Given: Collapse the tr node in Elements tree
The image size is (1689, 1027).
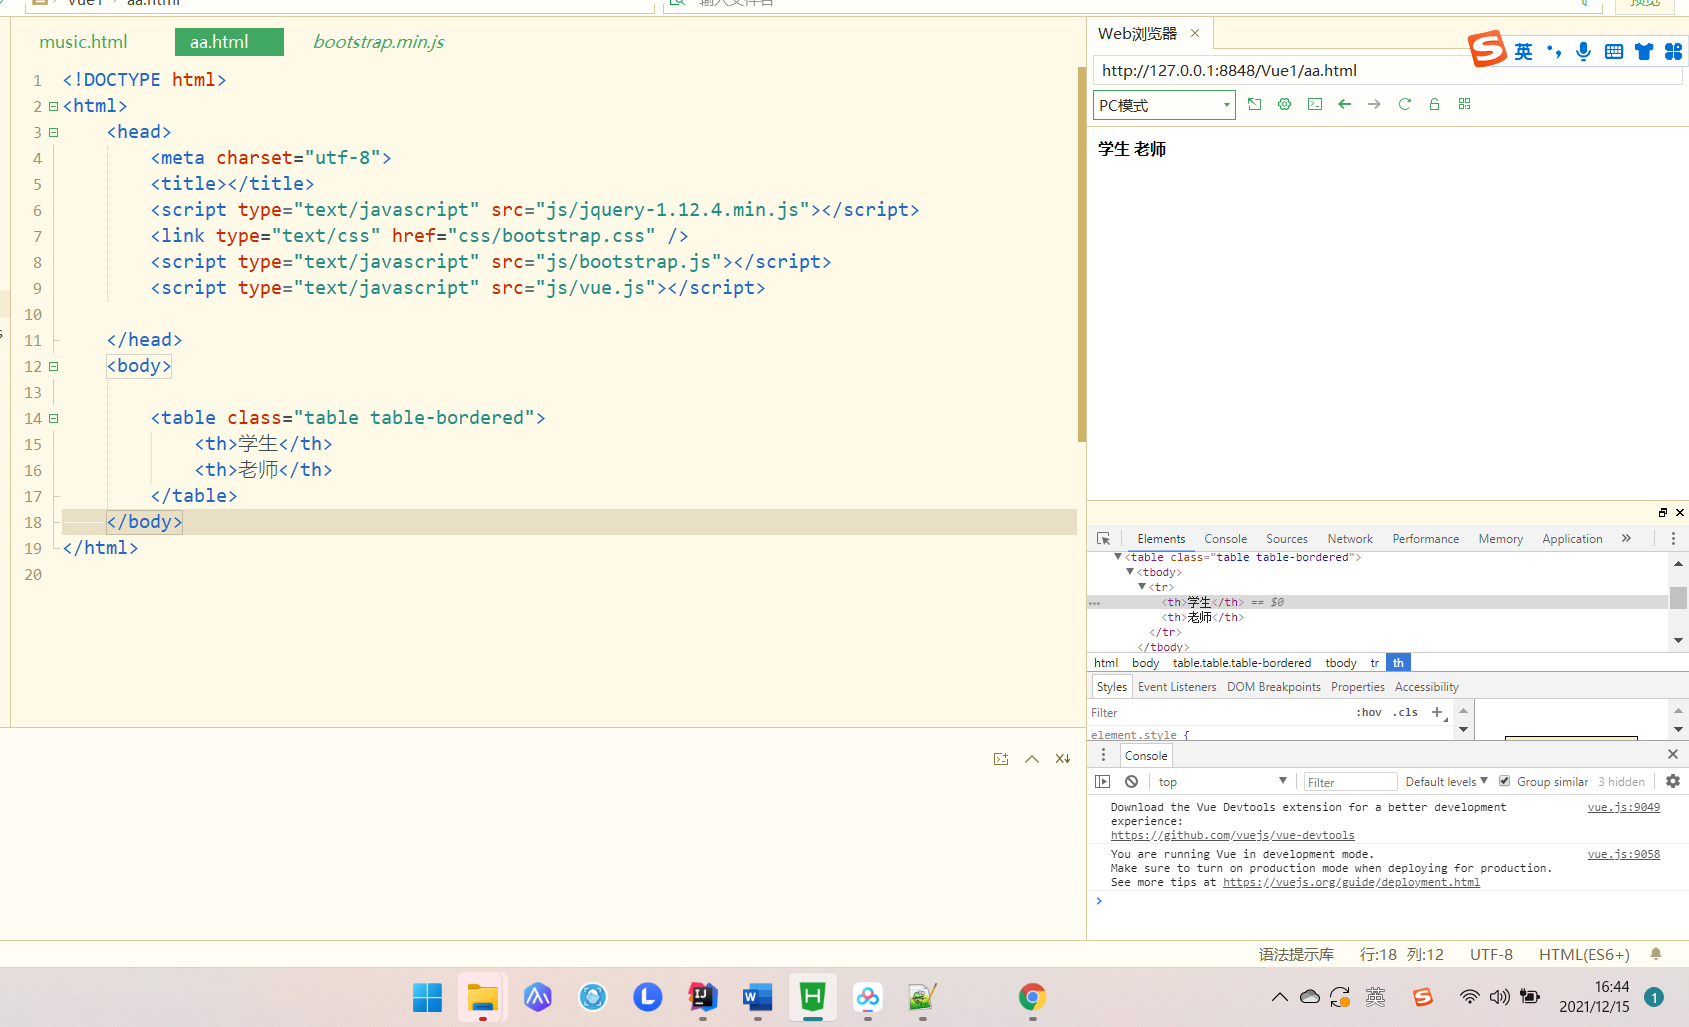Looking at the screenshot, I should pyautogui.click(x=1142, y=587).
